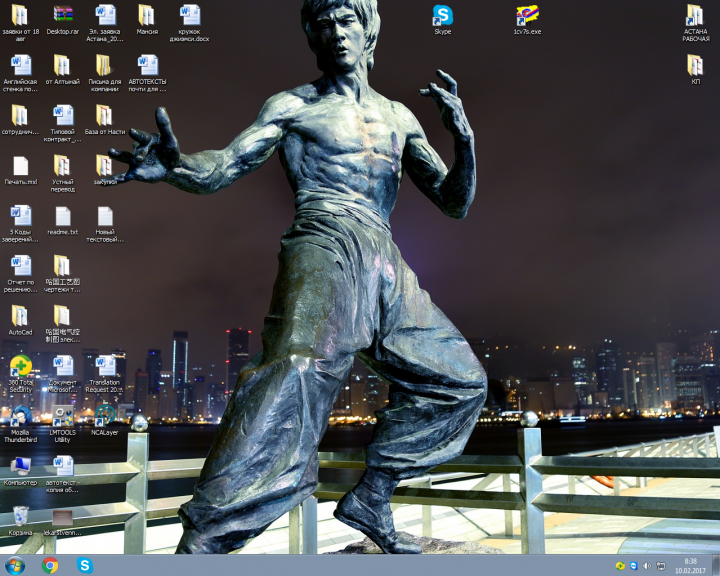Open the TeamViewer tray icon
This screenshot has width=720, height=576.
(x=634, y=566)
